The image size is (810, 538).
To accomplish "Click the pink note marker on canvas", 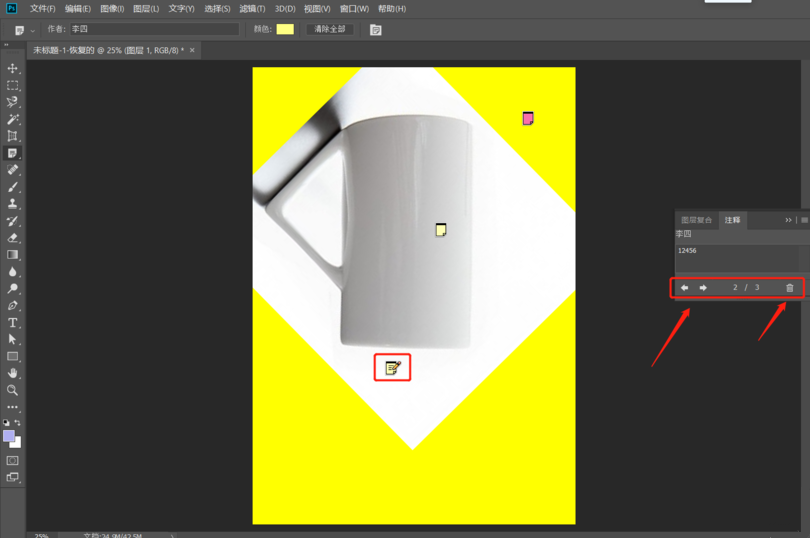I will point(528,118).
